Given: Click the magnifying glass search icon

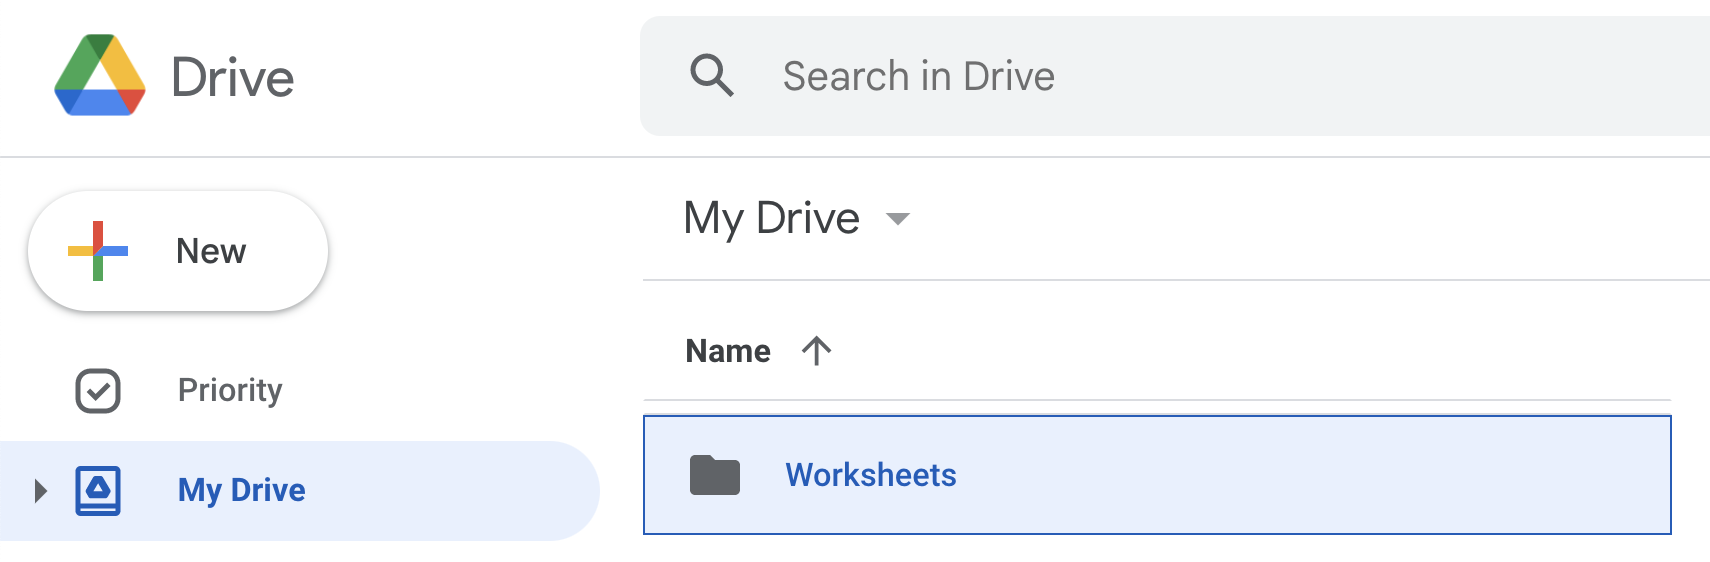Looking at the screenshot, I should point(712,76).
